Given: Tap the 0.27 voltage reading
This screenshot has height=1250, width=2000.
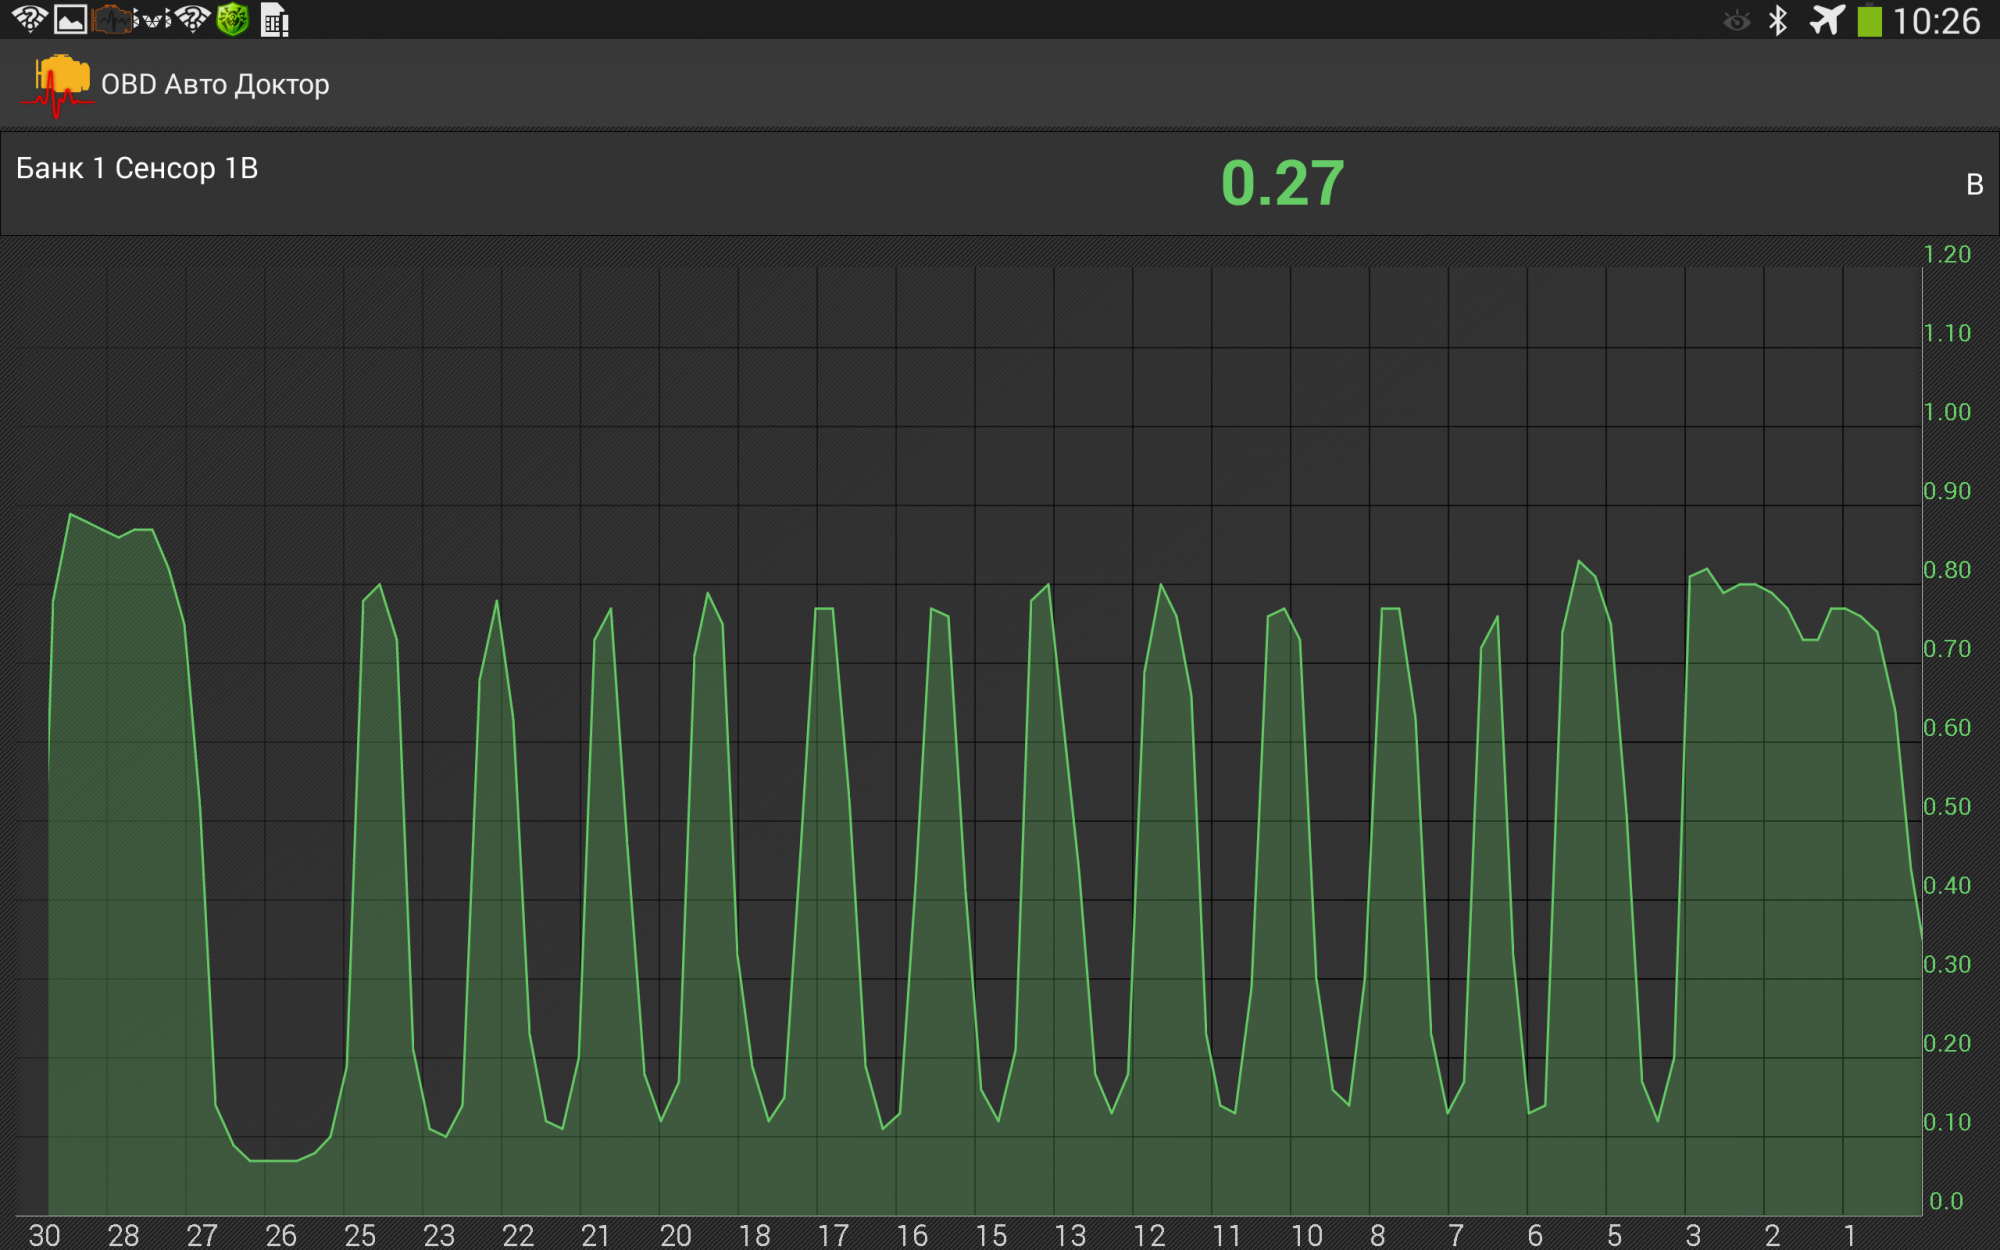Looking at the screenshot, I should tap(1282, 184).
